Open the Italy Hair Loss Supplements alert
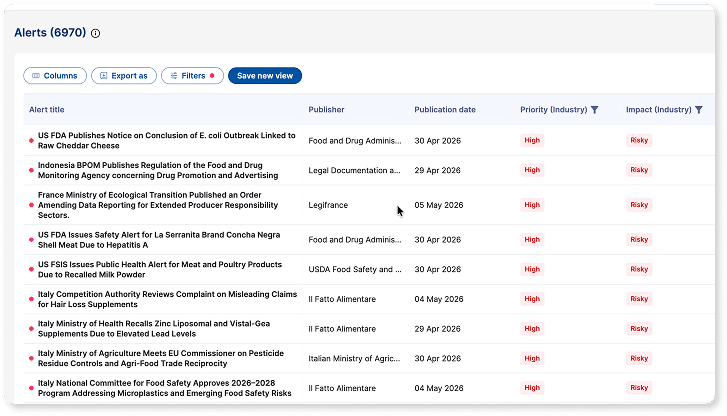727x416 pixels. [167, 299]
